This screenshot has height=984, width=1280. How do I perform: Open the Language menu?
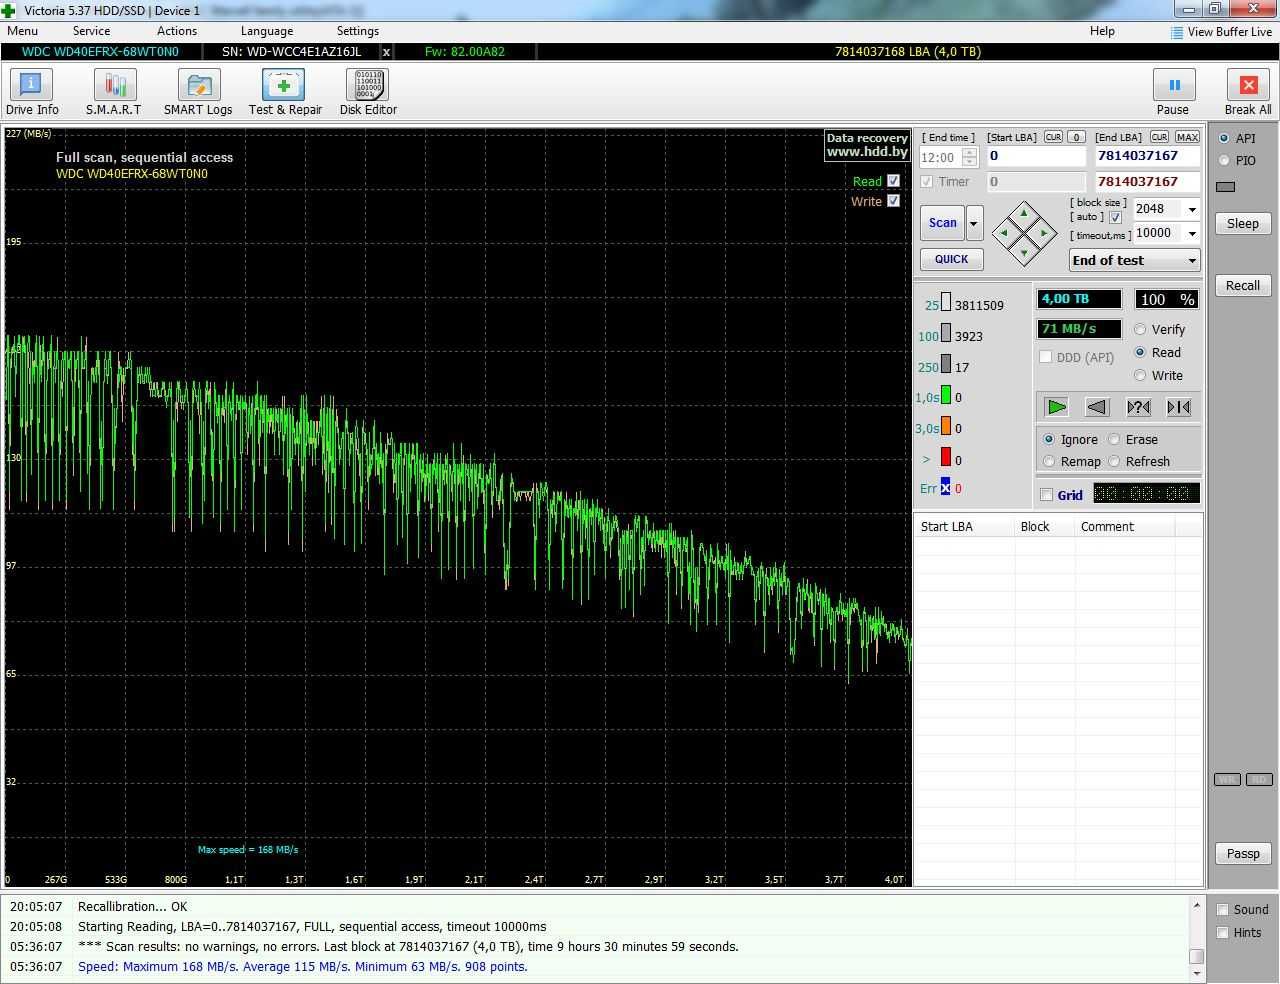[x=267, y=31]
